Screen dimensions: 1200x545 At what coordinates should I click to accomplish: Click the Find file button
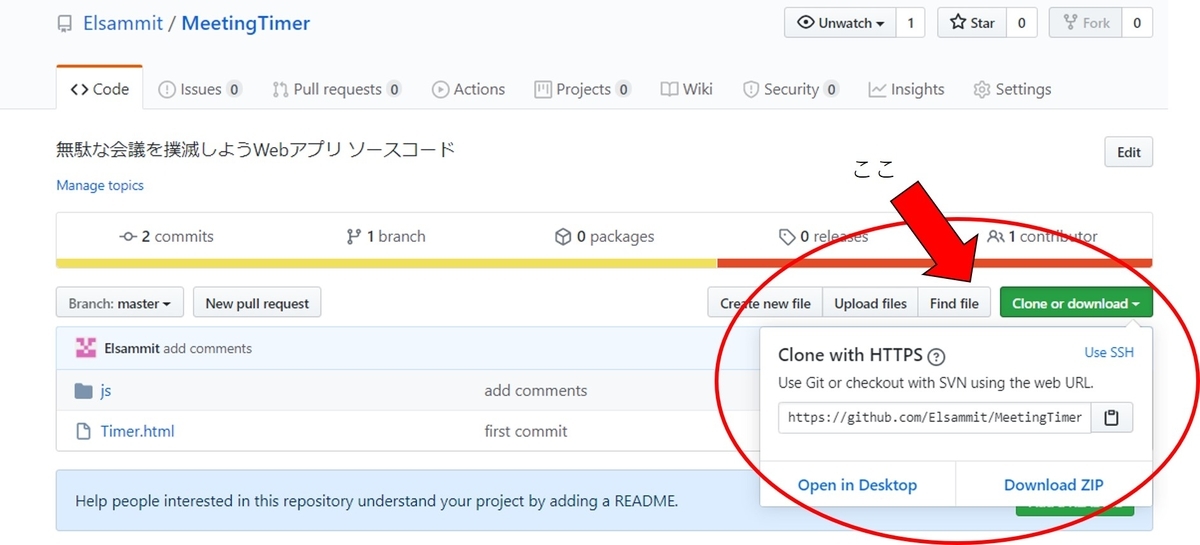[954, 303]
